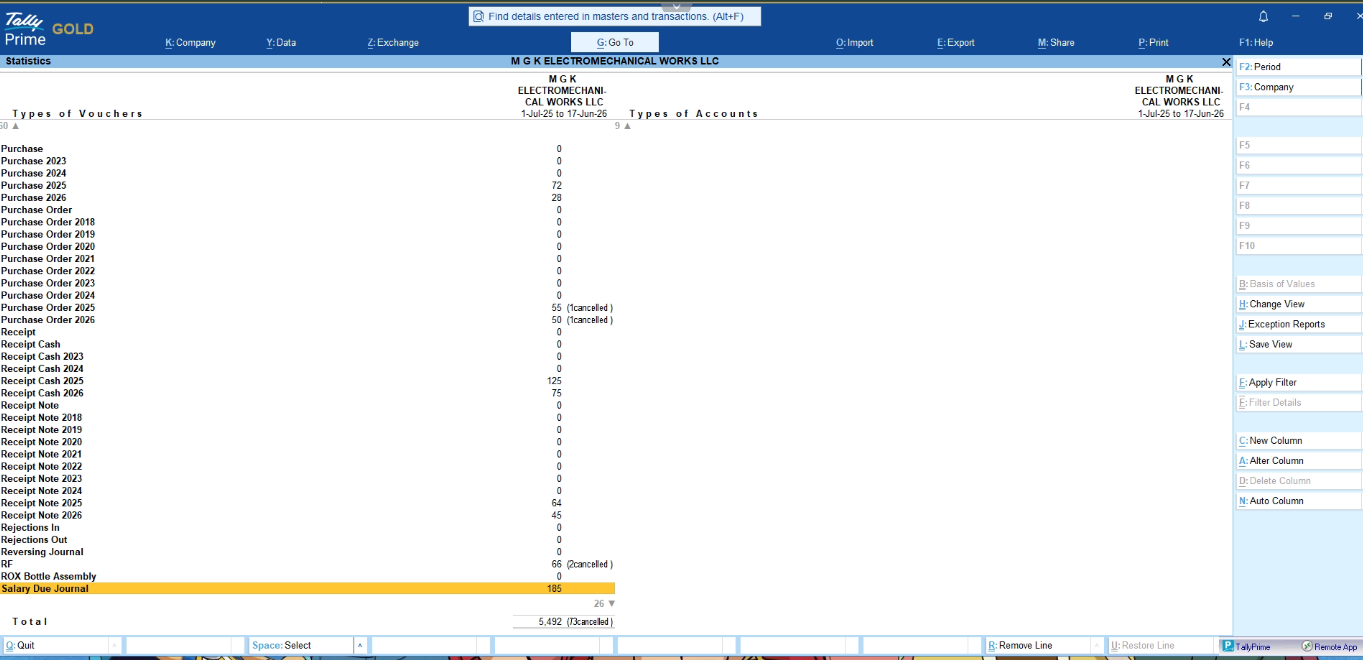Click C: New Column button

click(1298, 440)
